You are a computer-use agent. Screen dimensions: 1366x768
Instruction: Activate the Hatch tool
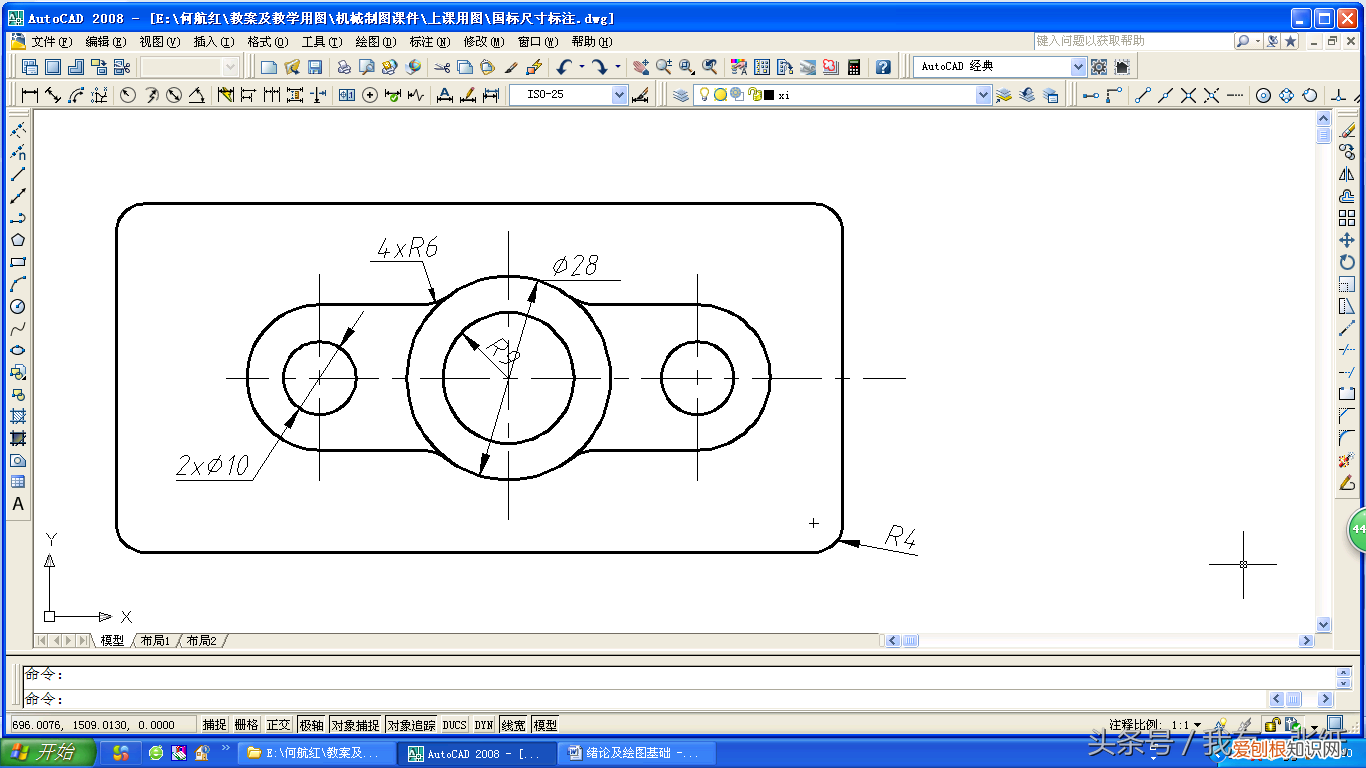18,416
